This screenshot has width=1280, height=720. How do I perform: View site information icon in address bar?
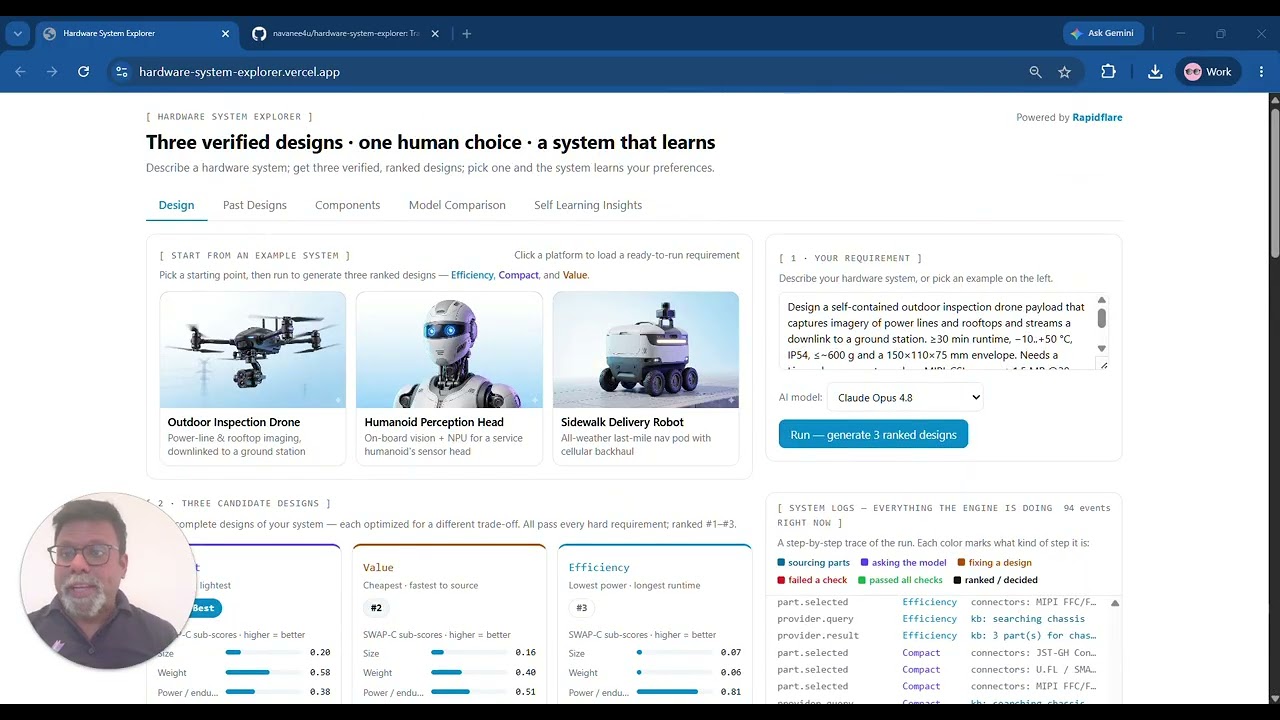122,72
